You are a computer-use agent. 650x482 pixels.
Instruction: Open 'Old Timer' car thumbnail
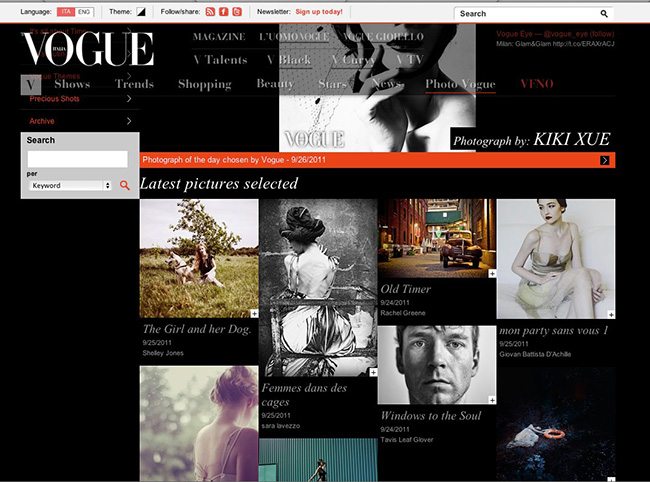[437, 238]
